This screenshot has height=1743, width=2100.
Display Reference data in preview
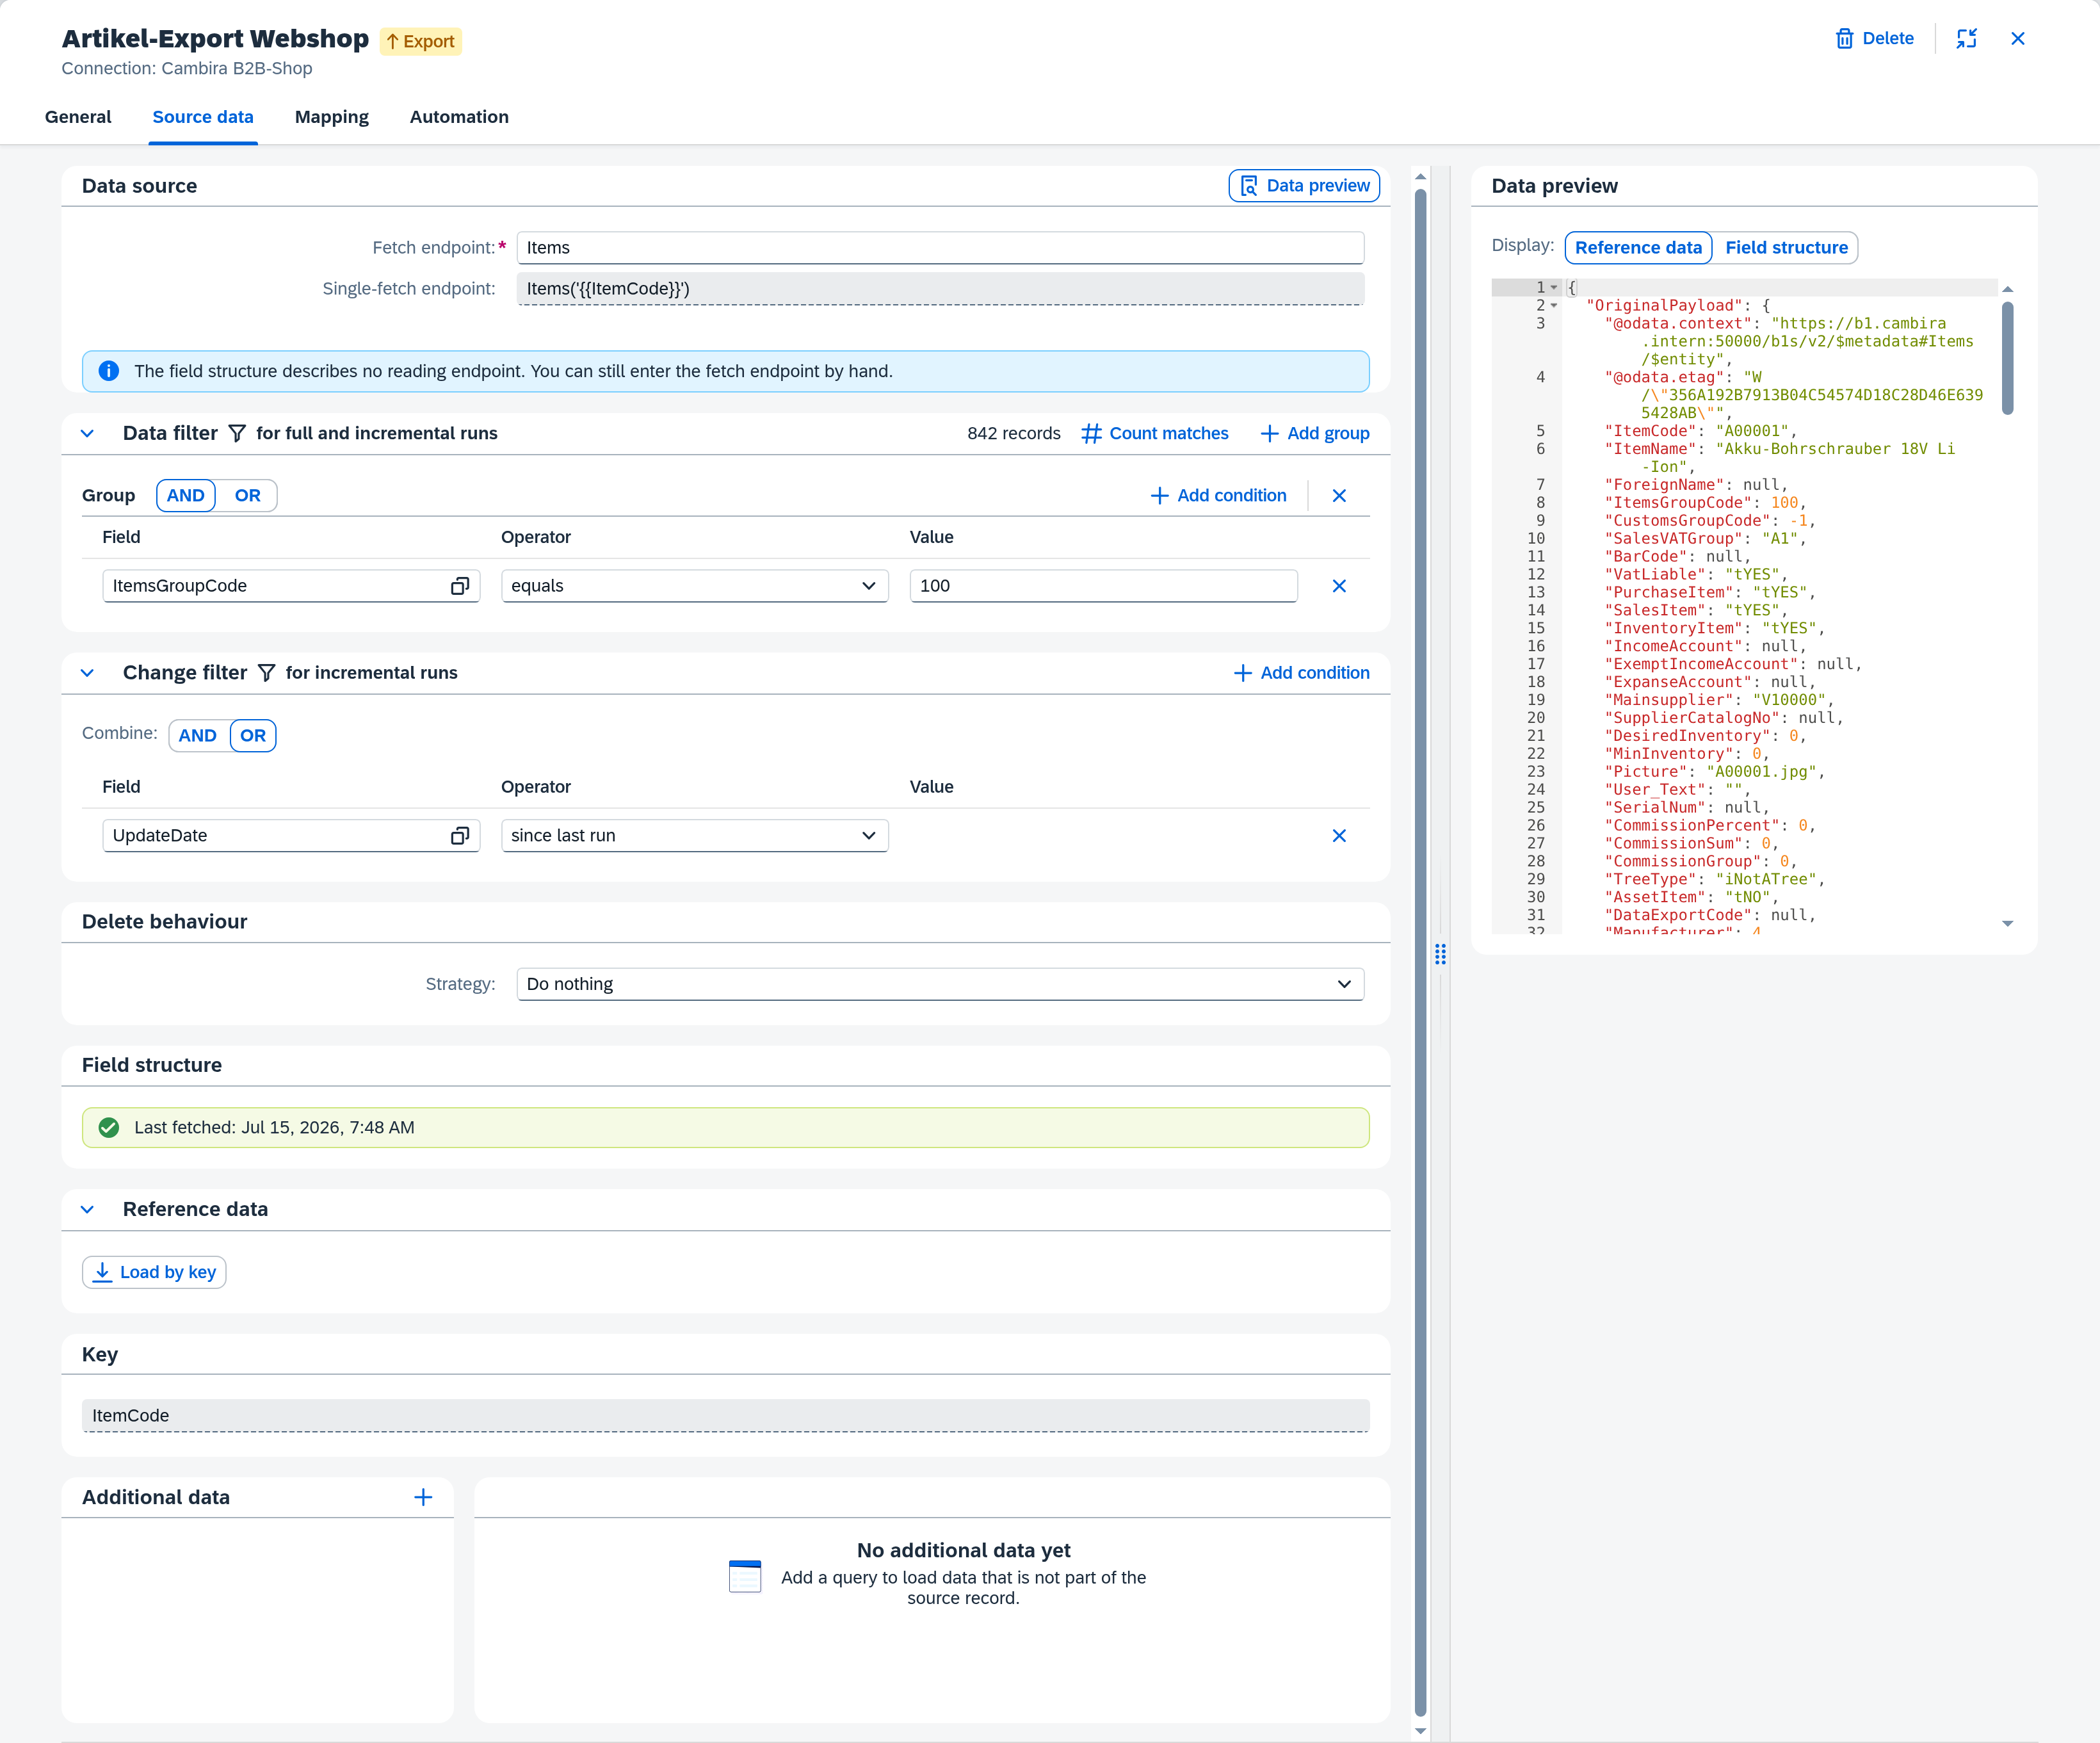click(x=1638, y=247)
